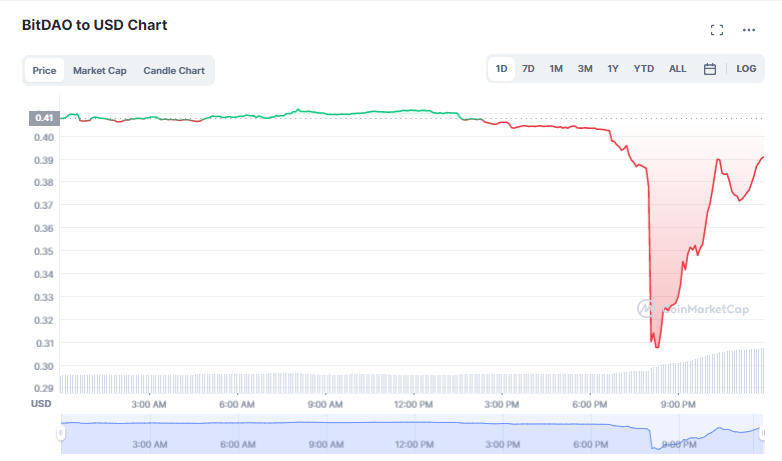782x461 pixels.
Task: Grab the left handle of the range slider
Action: [x=61, y=433]
